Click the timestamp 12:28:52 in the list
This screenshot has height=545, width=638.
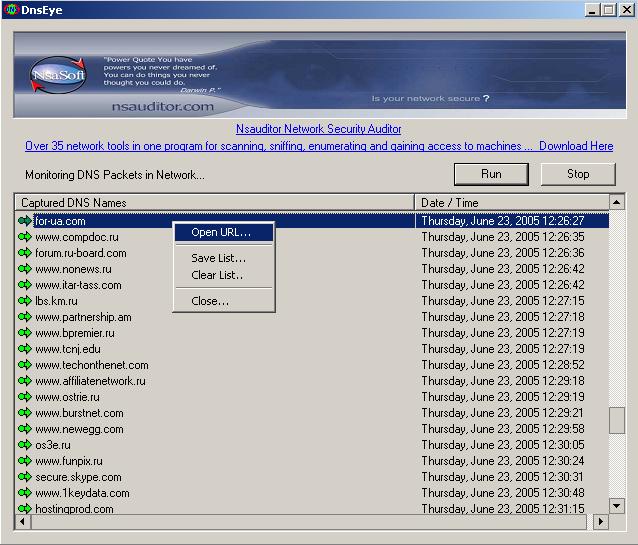(x=503, y=365)
